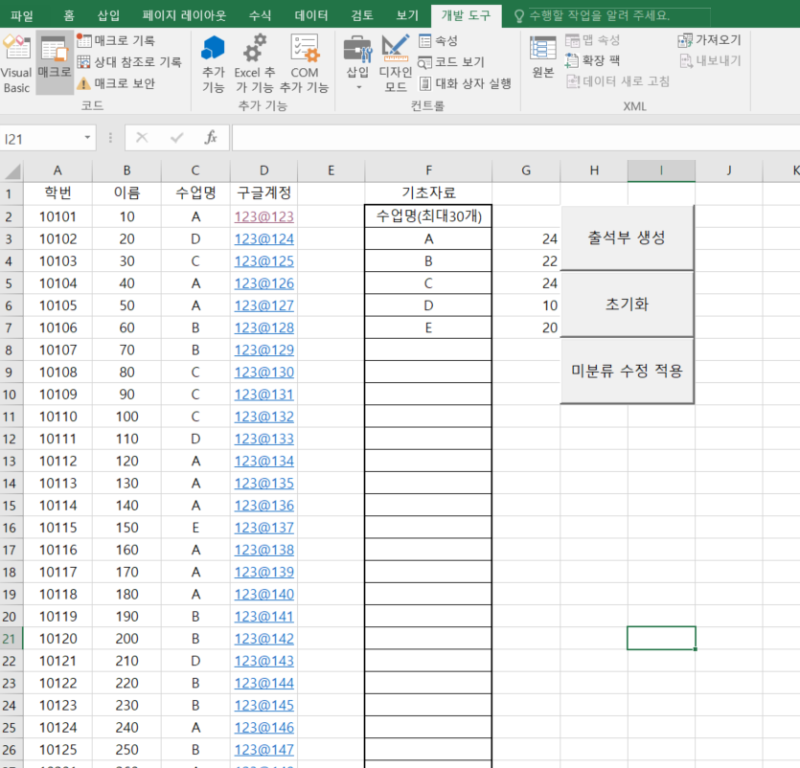Image resolution: width=800 pixels, height=768 pixels.
Task: Enable 디자인 모드 design mode
Action: click(396, 65)
